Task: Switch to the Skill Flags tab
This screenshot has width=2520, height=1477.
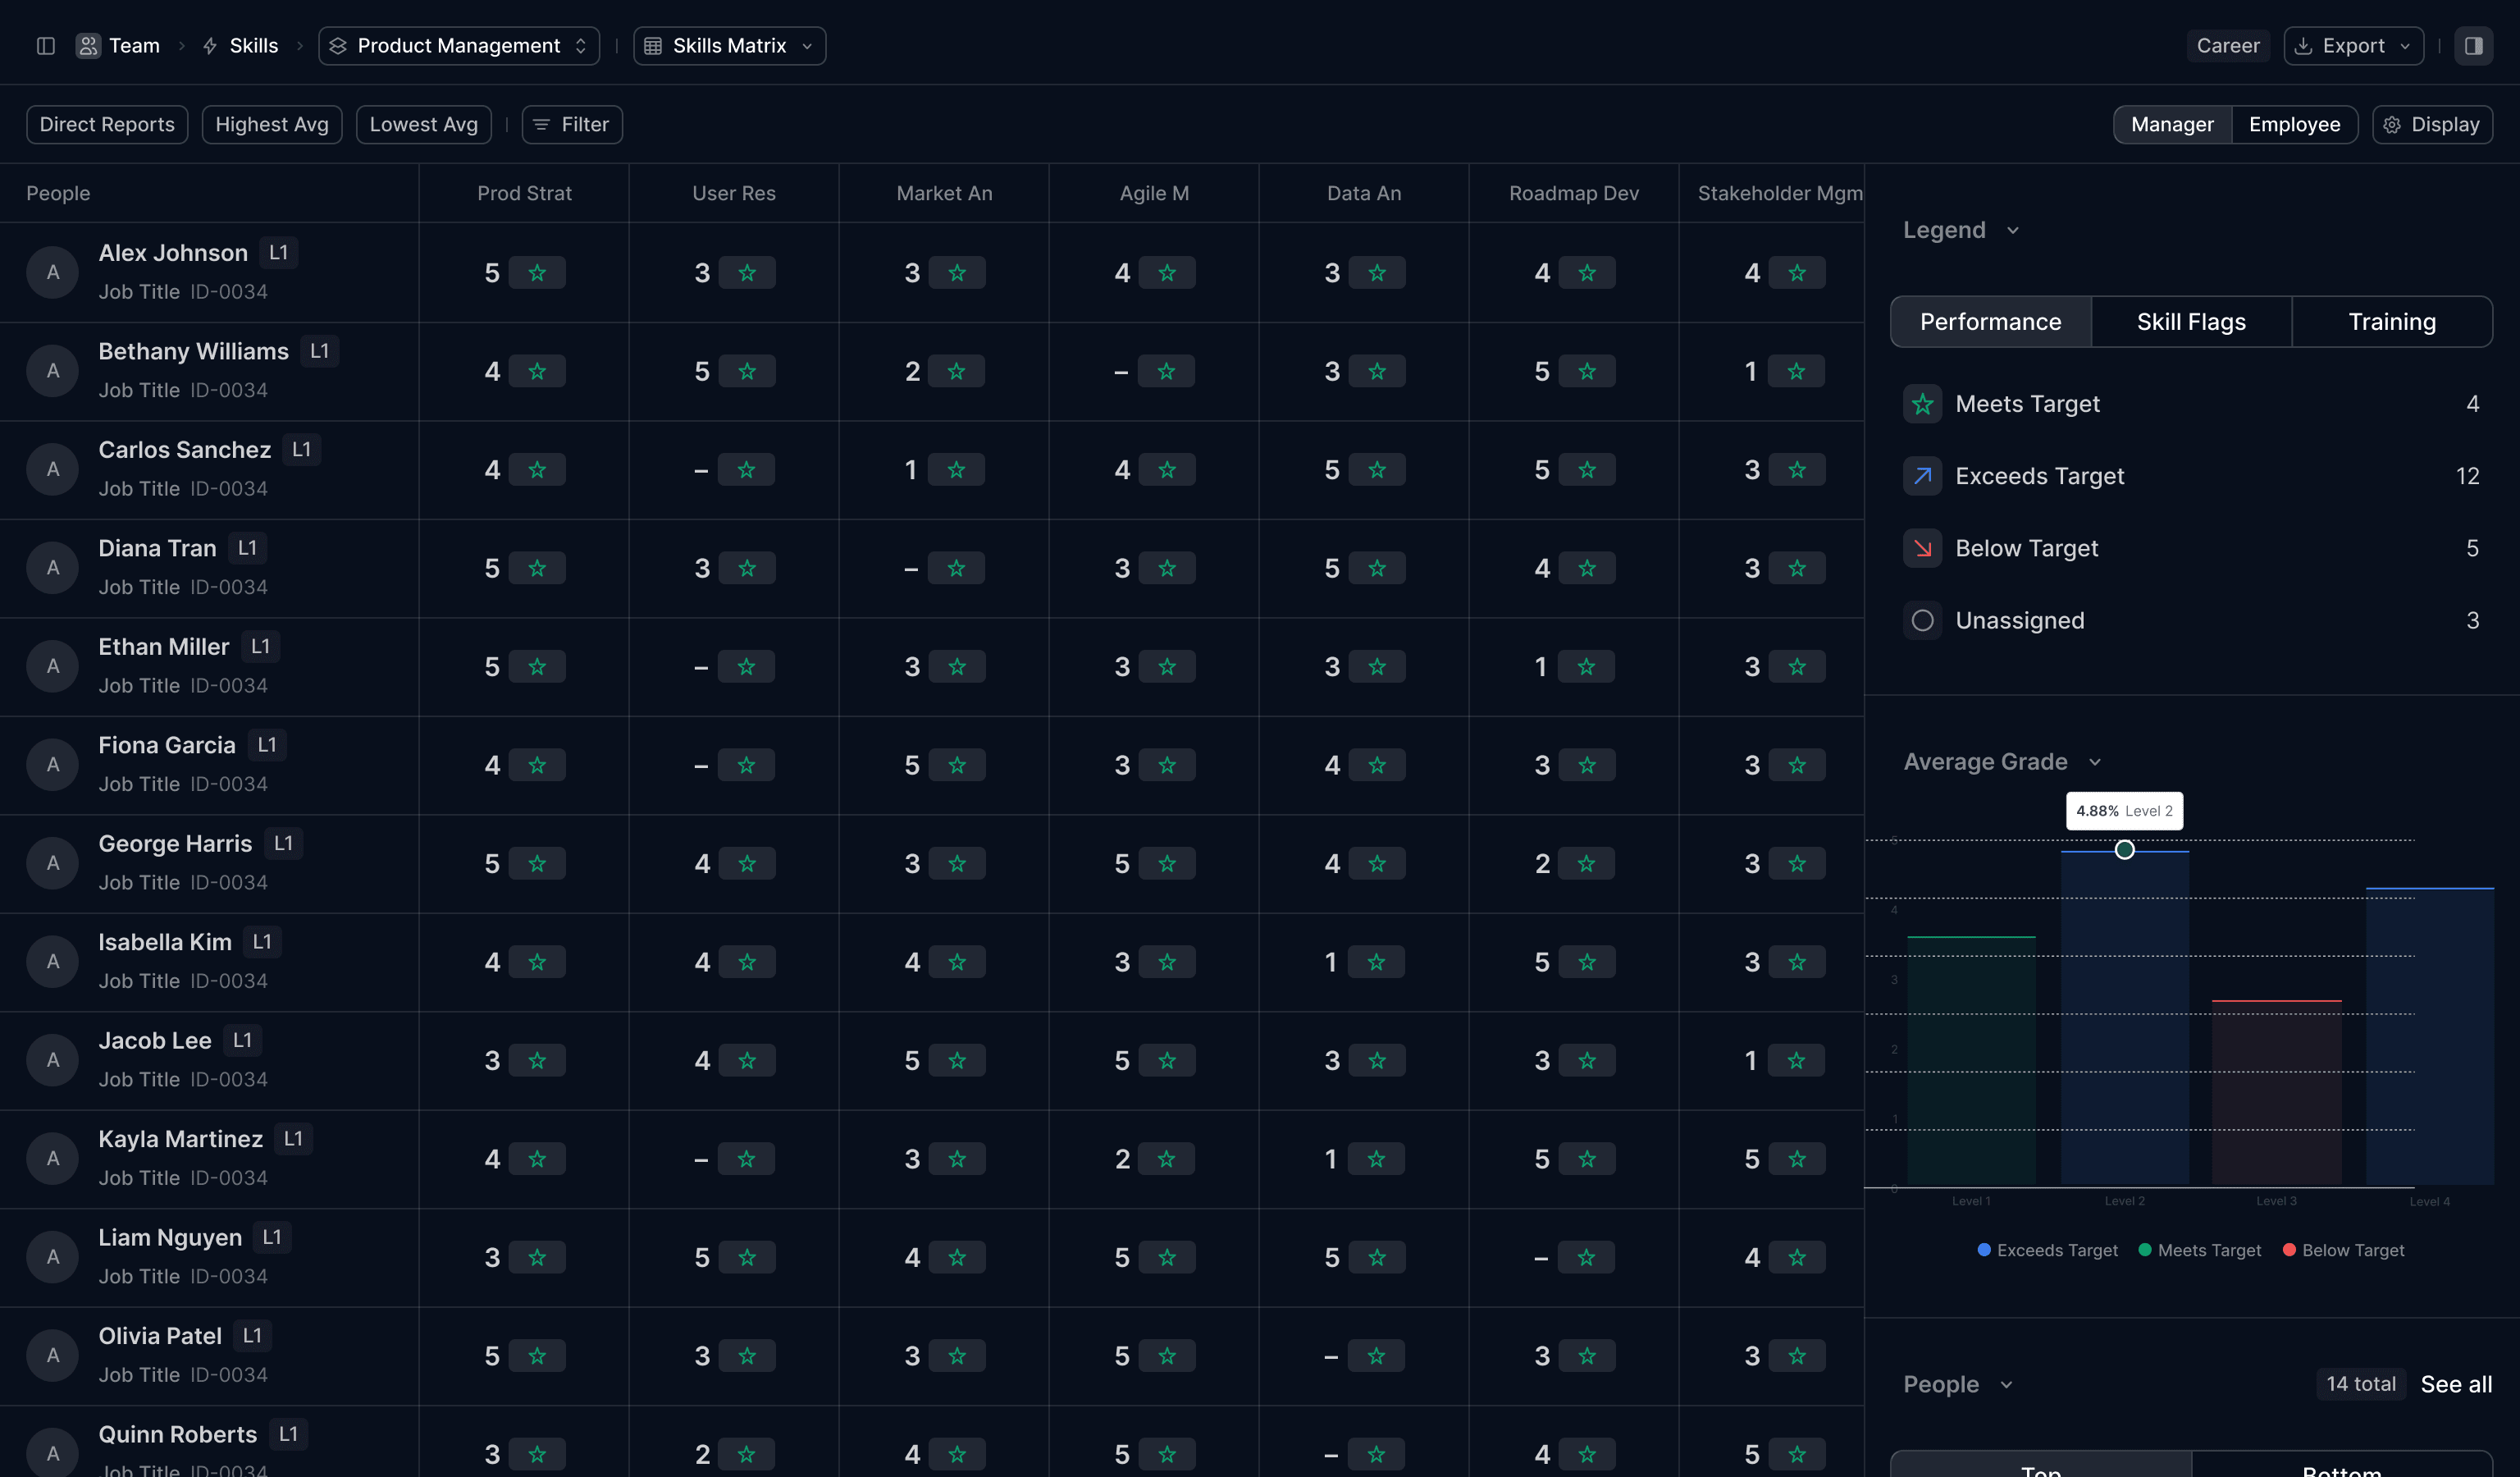Action: pos(2191,321)
